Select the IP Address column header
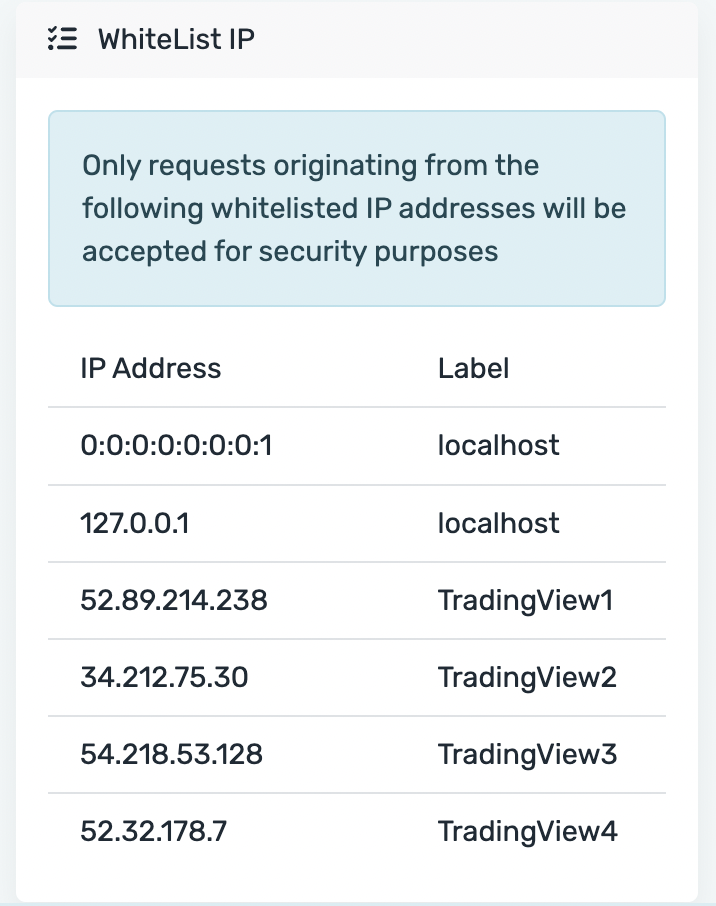Viewport: 716px width, 906px height. click(x=151, y=368)
